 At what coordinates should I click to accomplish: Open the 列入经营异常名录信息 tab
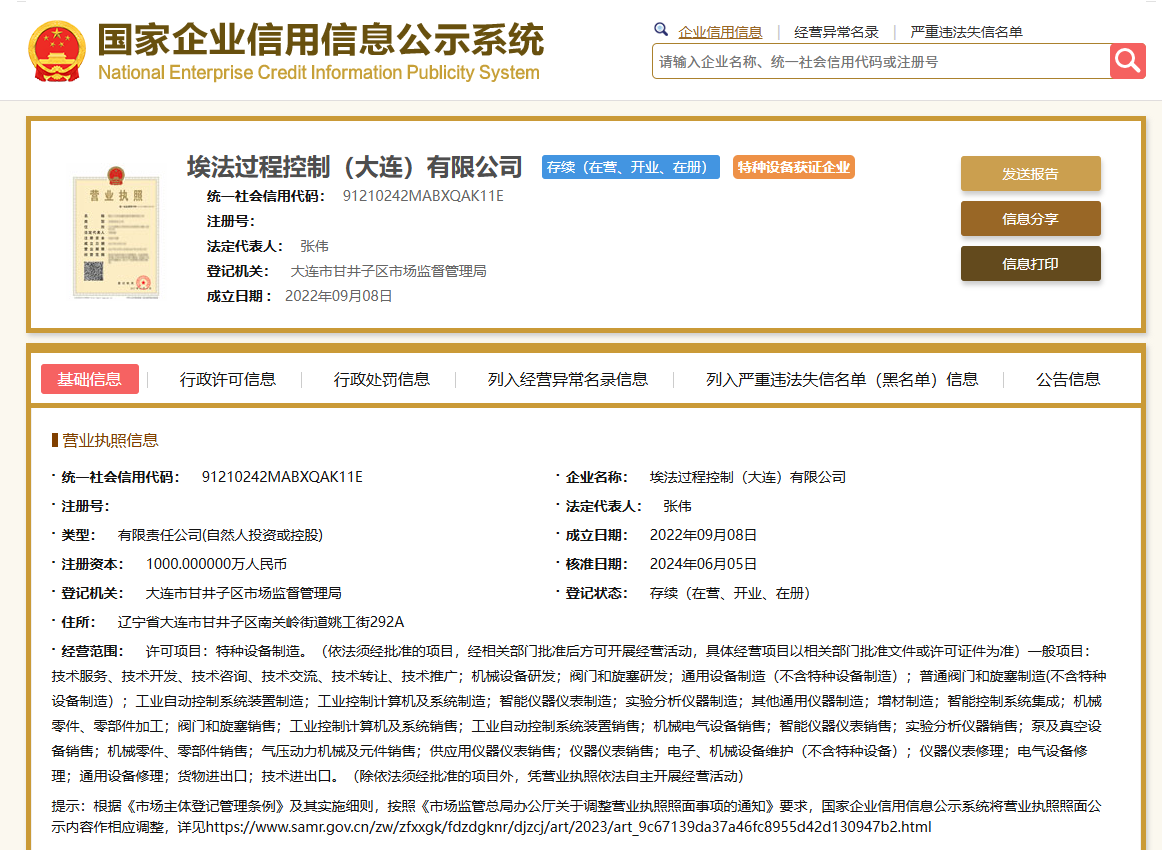pyautogui.click(x=568, y=379)
